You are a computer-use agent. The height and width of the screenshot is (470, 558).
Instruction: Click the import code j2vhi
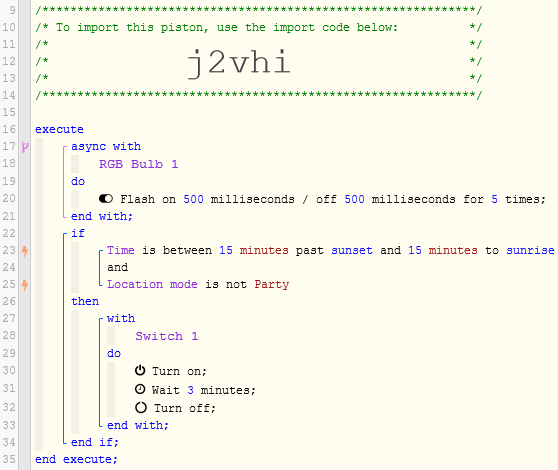pos(239,63)
